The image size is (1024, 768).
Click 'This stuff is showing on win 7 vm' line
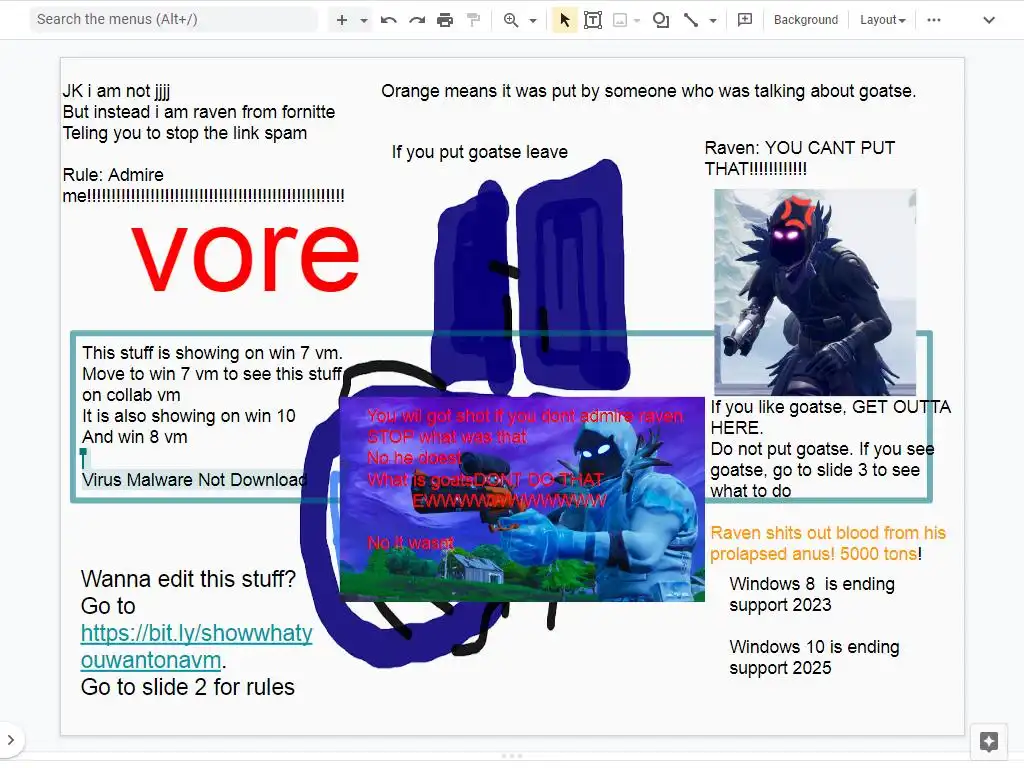(x=212, y=353)
